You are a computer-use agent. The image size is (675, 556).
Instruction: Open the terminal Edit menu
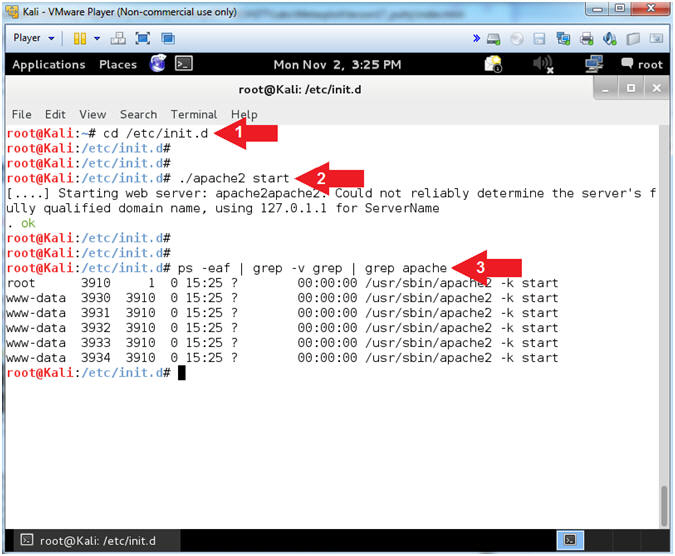point(55,114)
